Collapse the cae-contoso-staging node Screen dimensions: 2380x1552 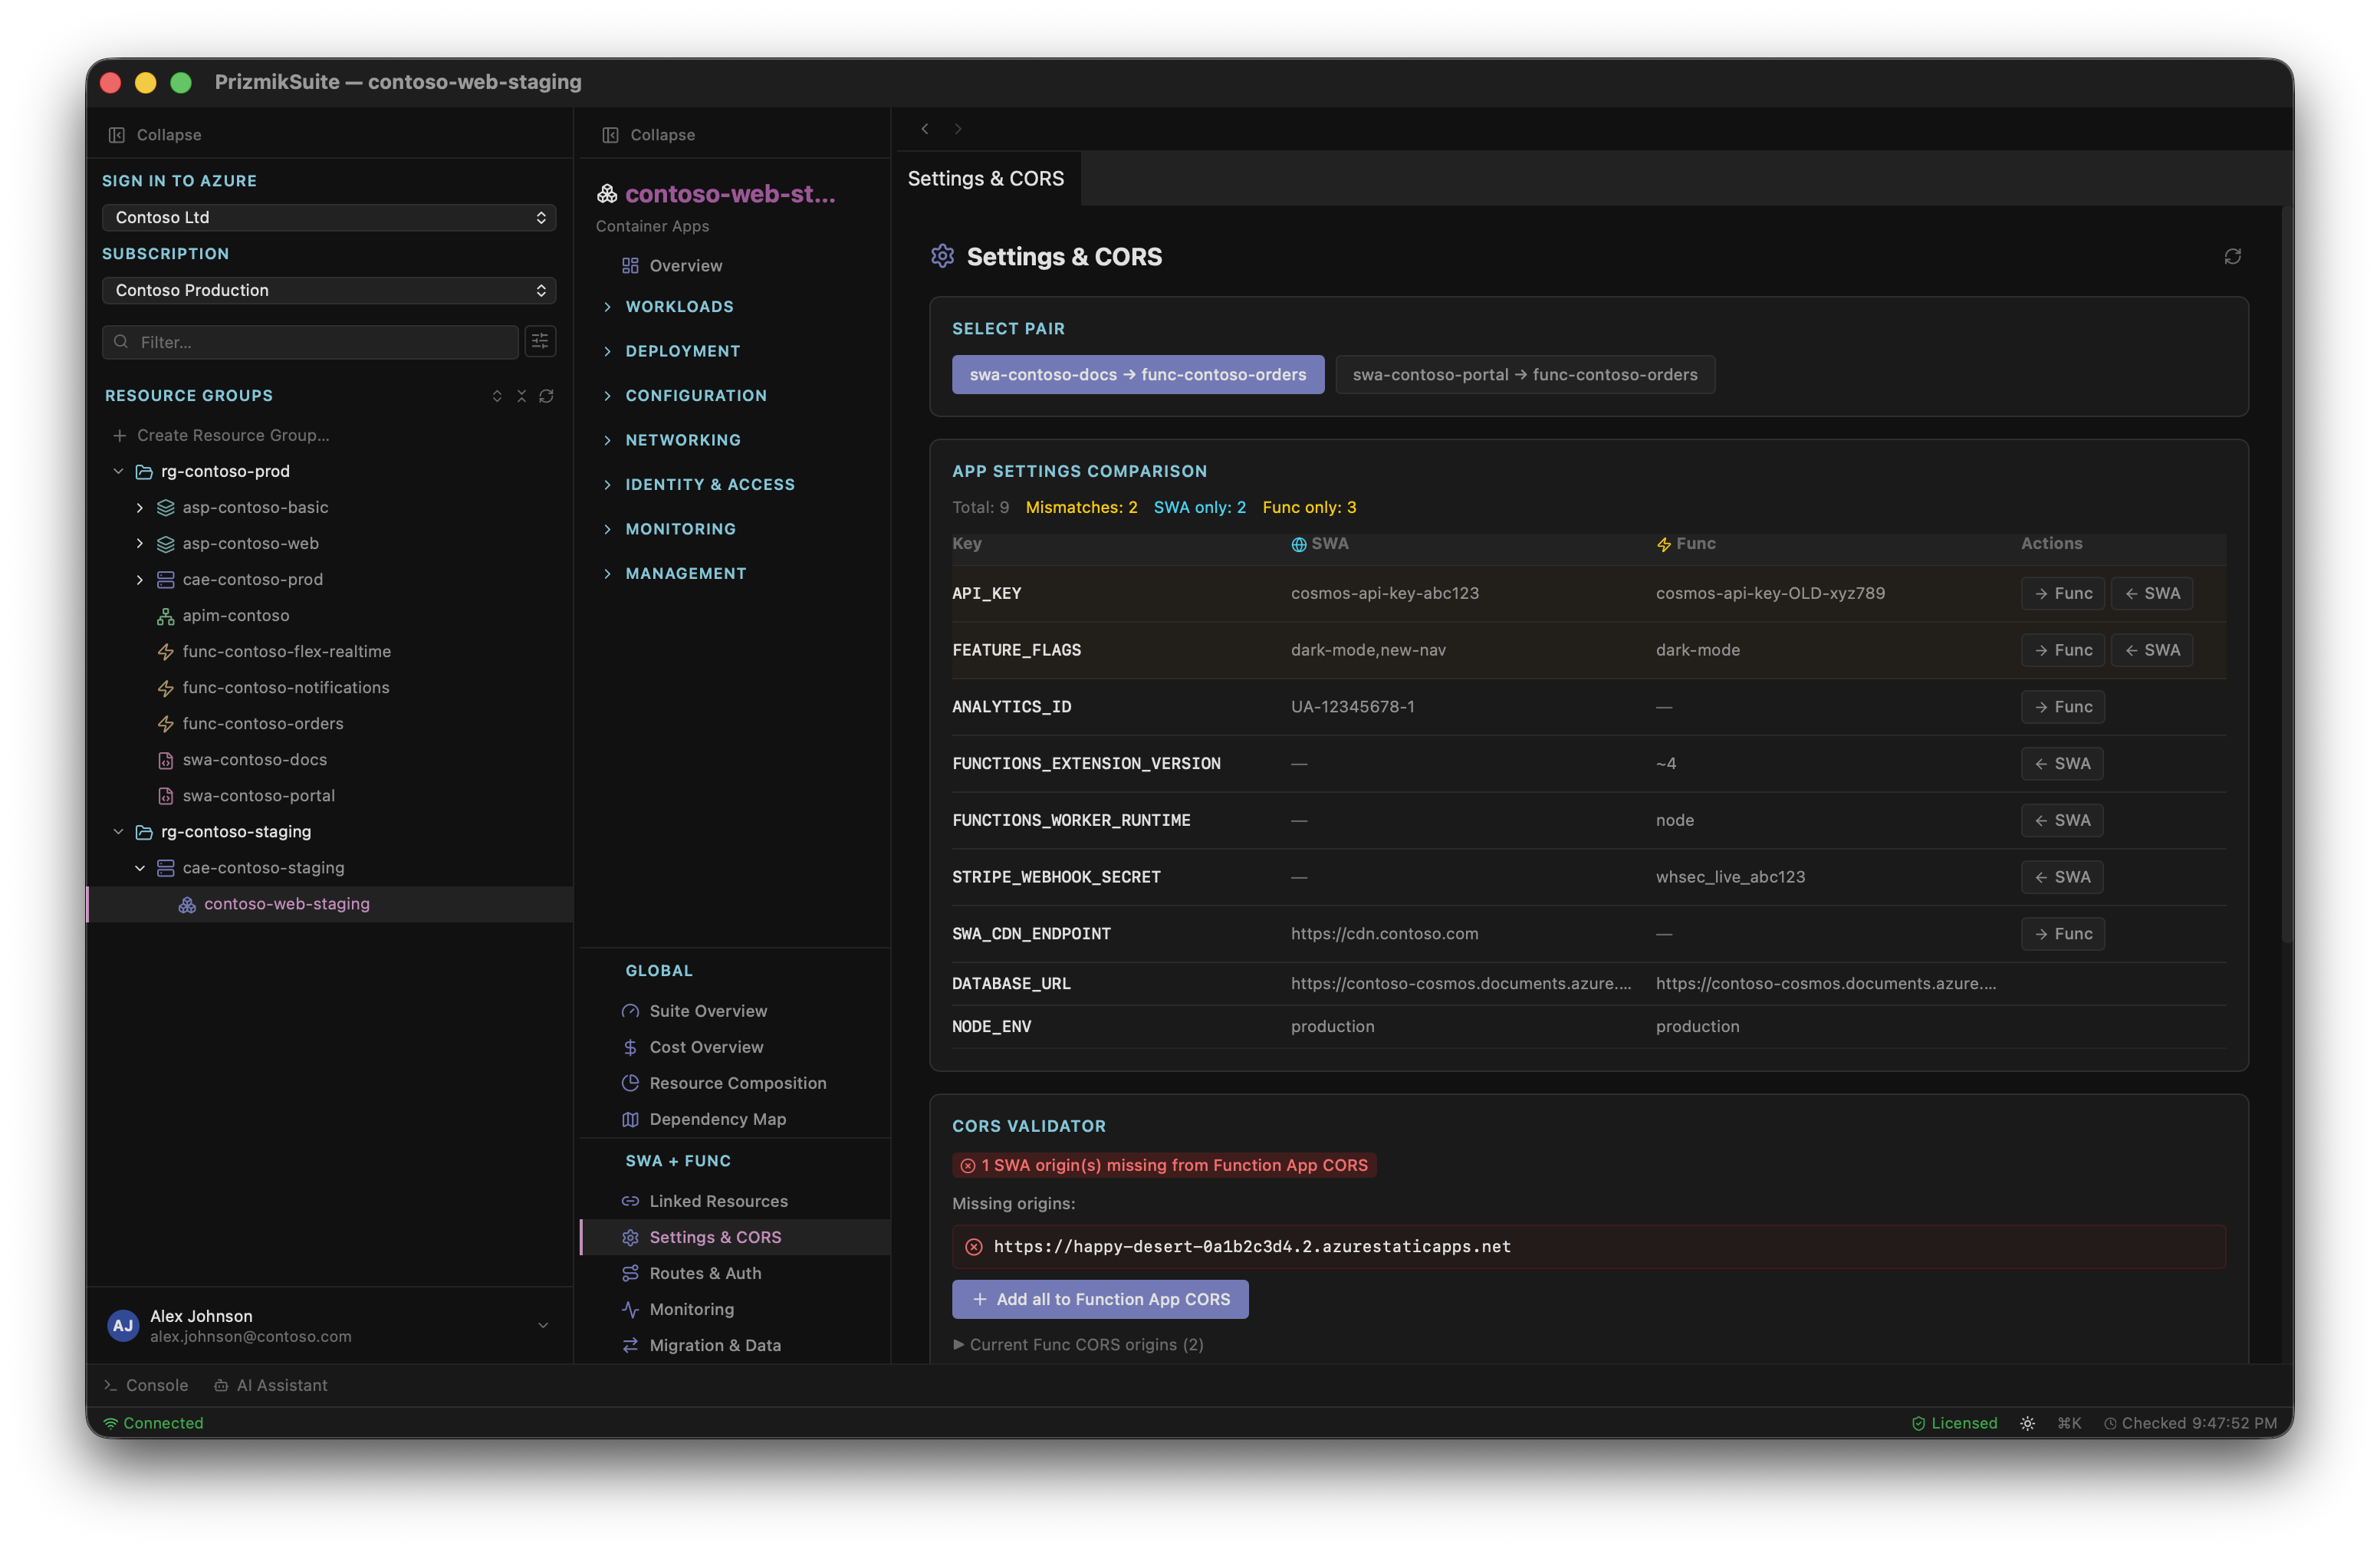coord(139,867)
